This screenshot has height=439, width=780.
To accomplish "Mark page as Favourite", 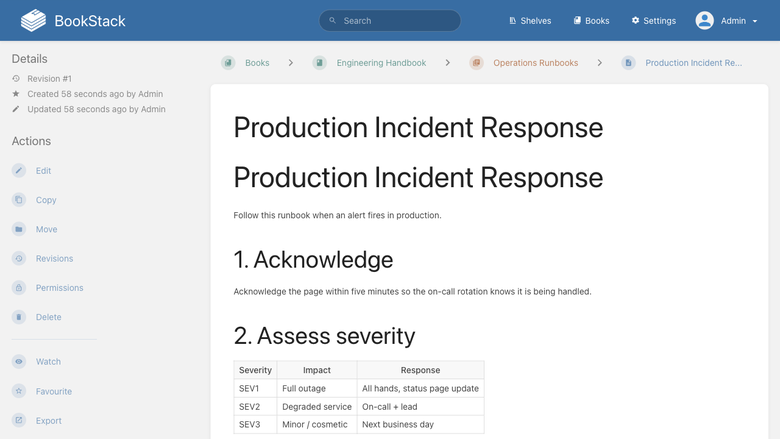I will point(54,391).
